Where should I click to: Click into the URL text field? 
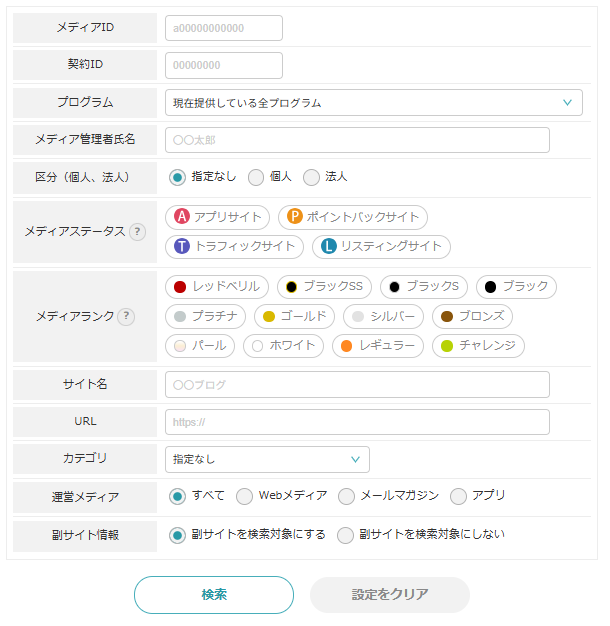[357, 422]
